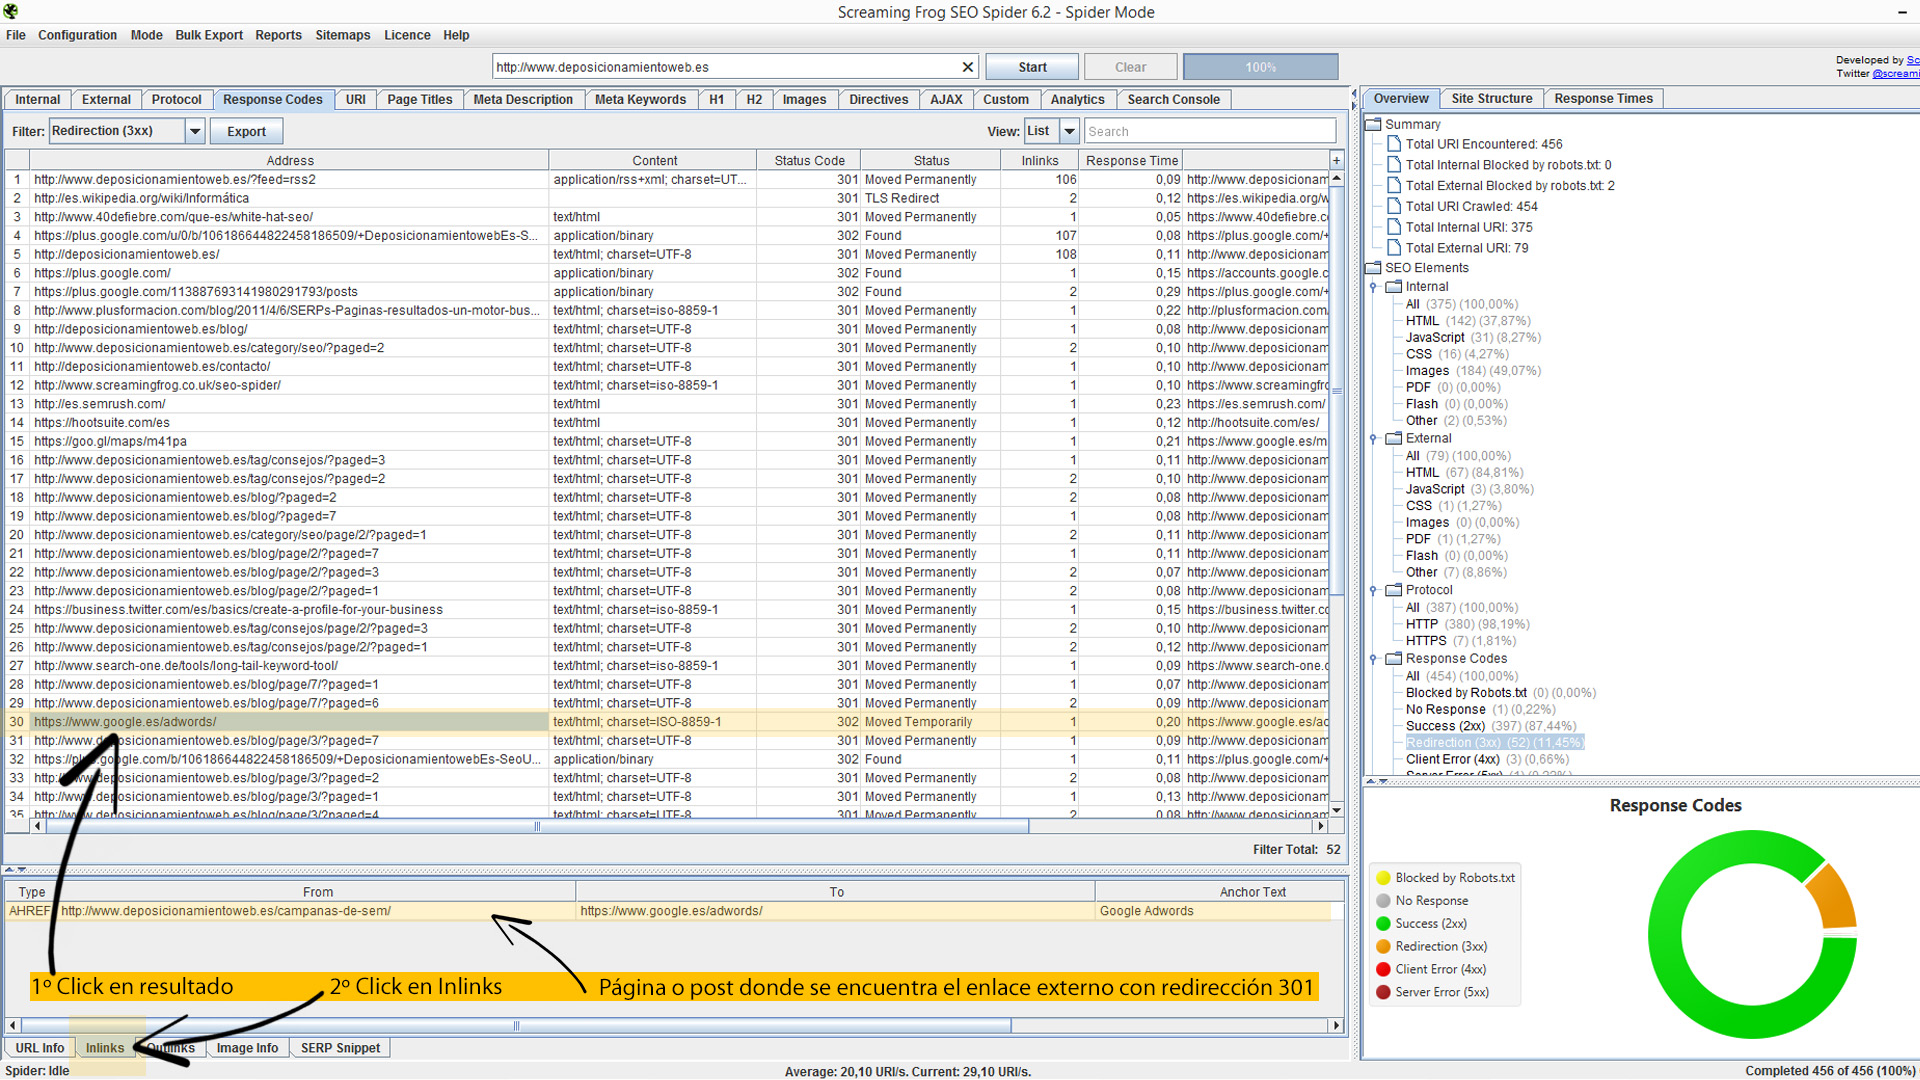This screenshot has width=1920, height=1080.
Task: Open the Sitemaps menu
Action: [343, 35]
